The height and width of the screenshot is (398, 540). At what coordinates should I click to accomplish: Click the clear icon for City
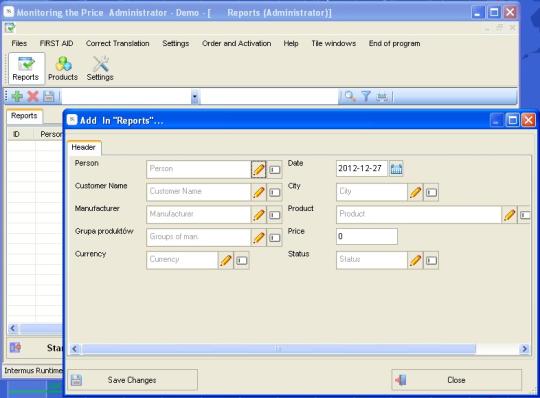click(432, 192)
